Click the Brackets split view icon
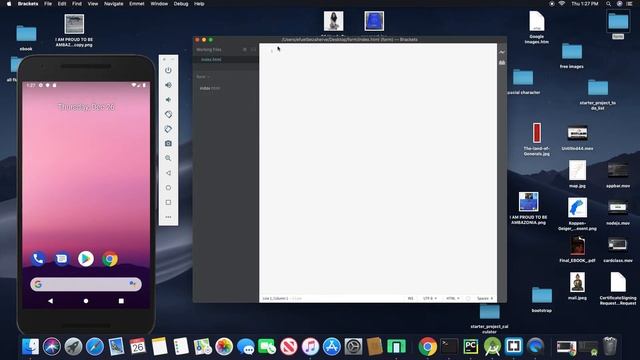 click(253, 49)
